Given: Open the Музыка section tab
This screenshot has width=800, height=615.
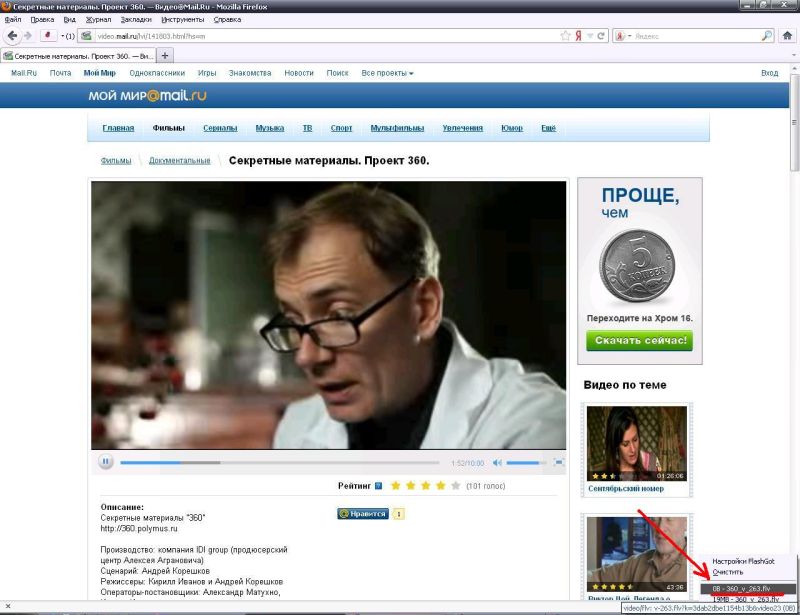Looking at the screenshot, I should [x=269, y=128].
